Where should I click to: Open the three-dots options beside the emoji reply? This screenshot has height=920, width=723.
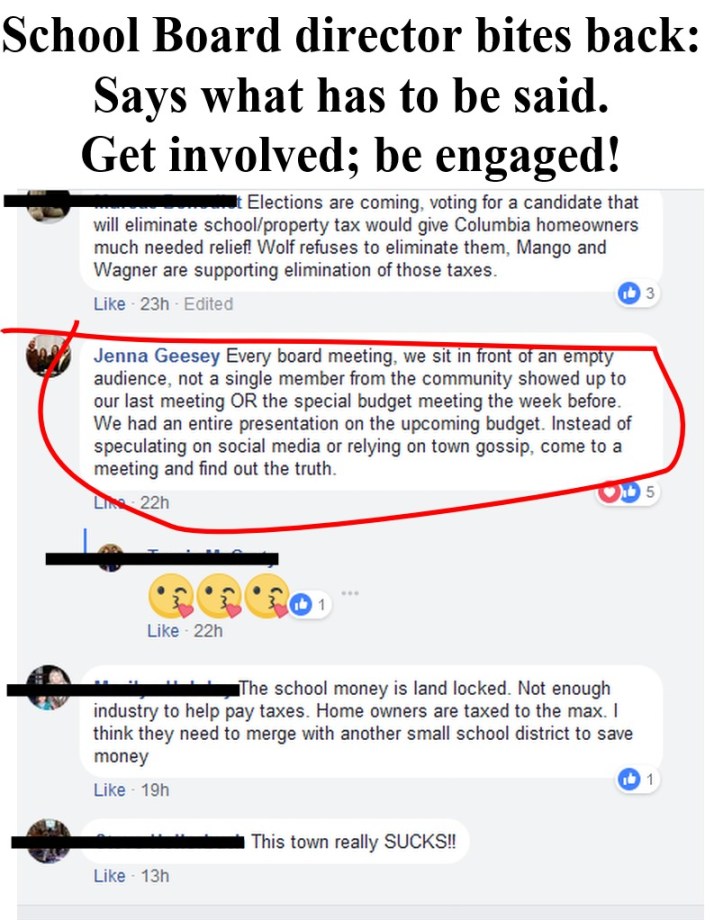(350, 593)
